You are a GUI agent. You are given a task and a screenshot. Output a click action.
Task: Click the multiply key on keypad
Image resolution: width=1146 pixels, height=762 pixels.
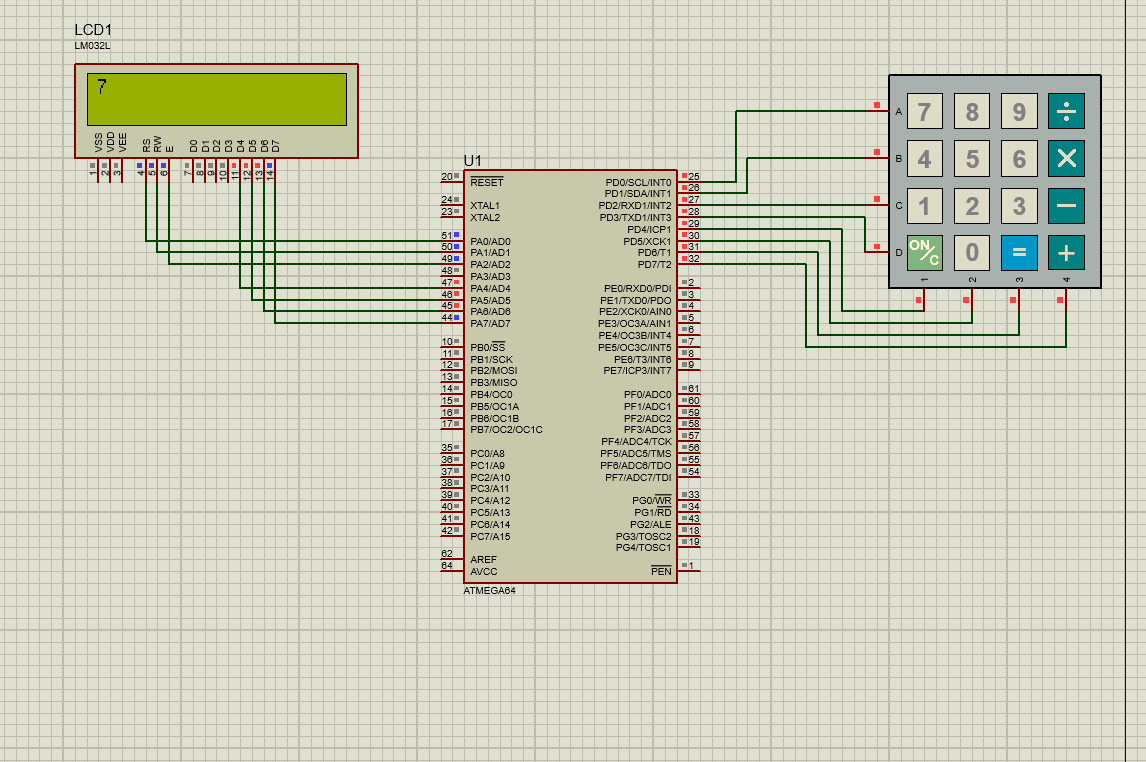click(1066, 159)
